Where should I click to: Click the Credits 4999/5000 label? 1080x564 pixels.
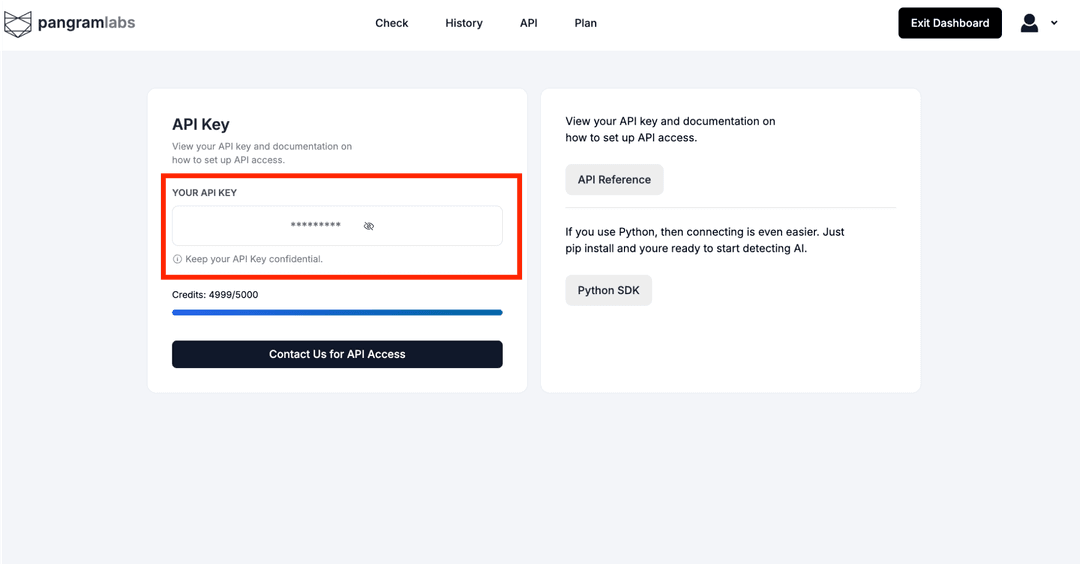pyautogui.click(x=215, y=295)
